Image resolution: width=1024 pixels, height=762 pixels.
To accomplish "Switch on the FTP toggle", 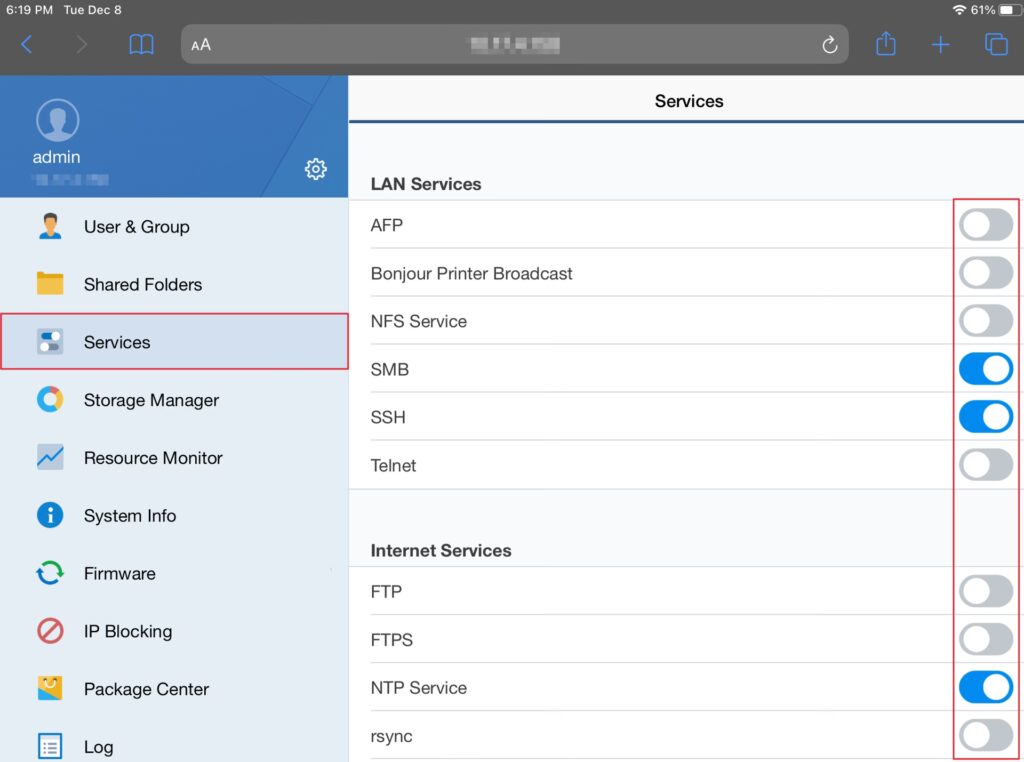I will 985,592.
